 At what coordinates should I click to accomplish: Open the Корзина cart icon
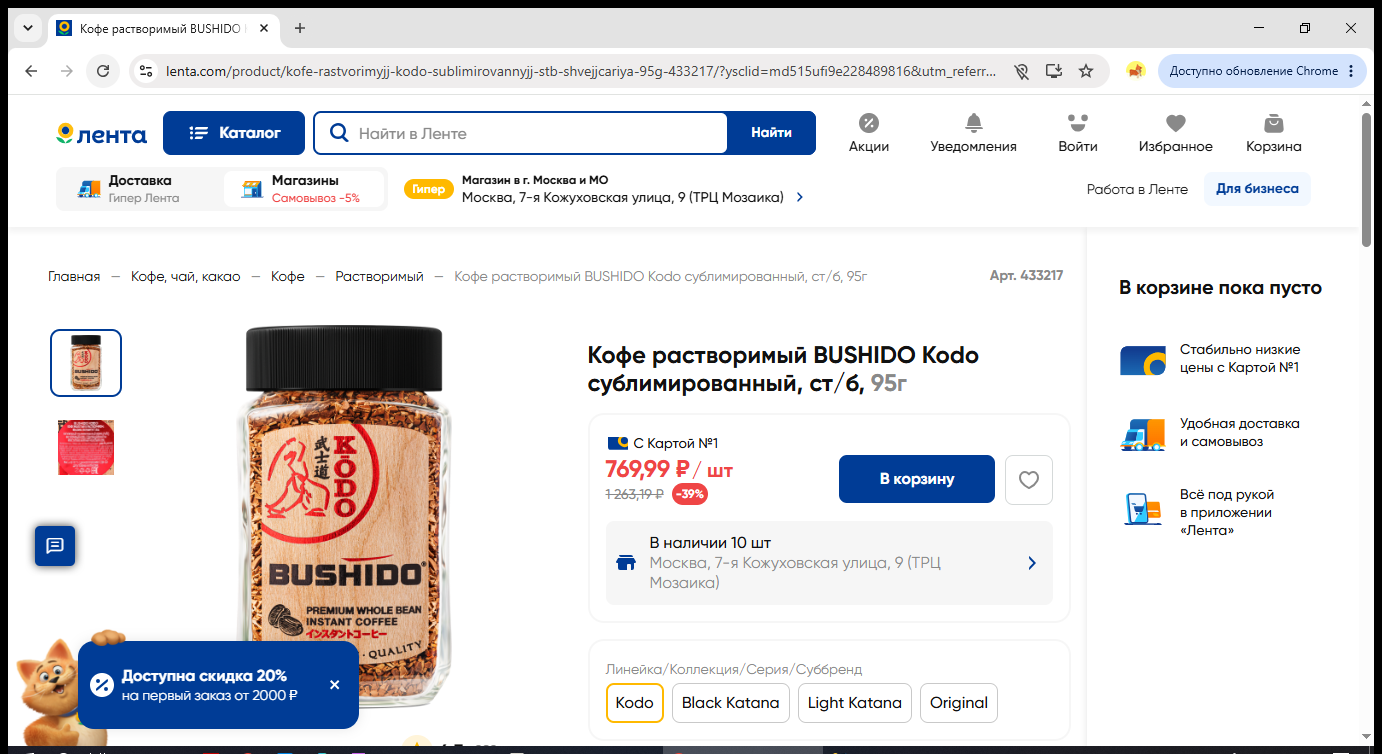point(1274,133)
